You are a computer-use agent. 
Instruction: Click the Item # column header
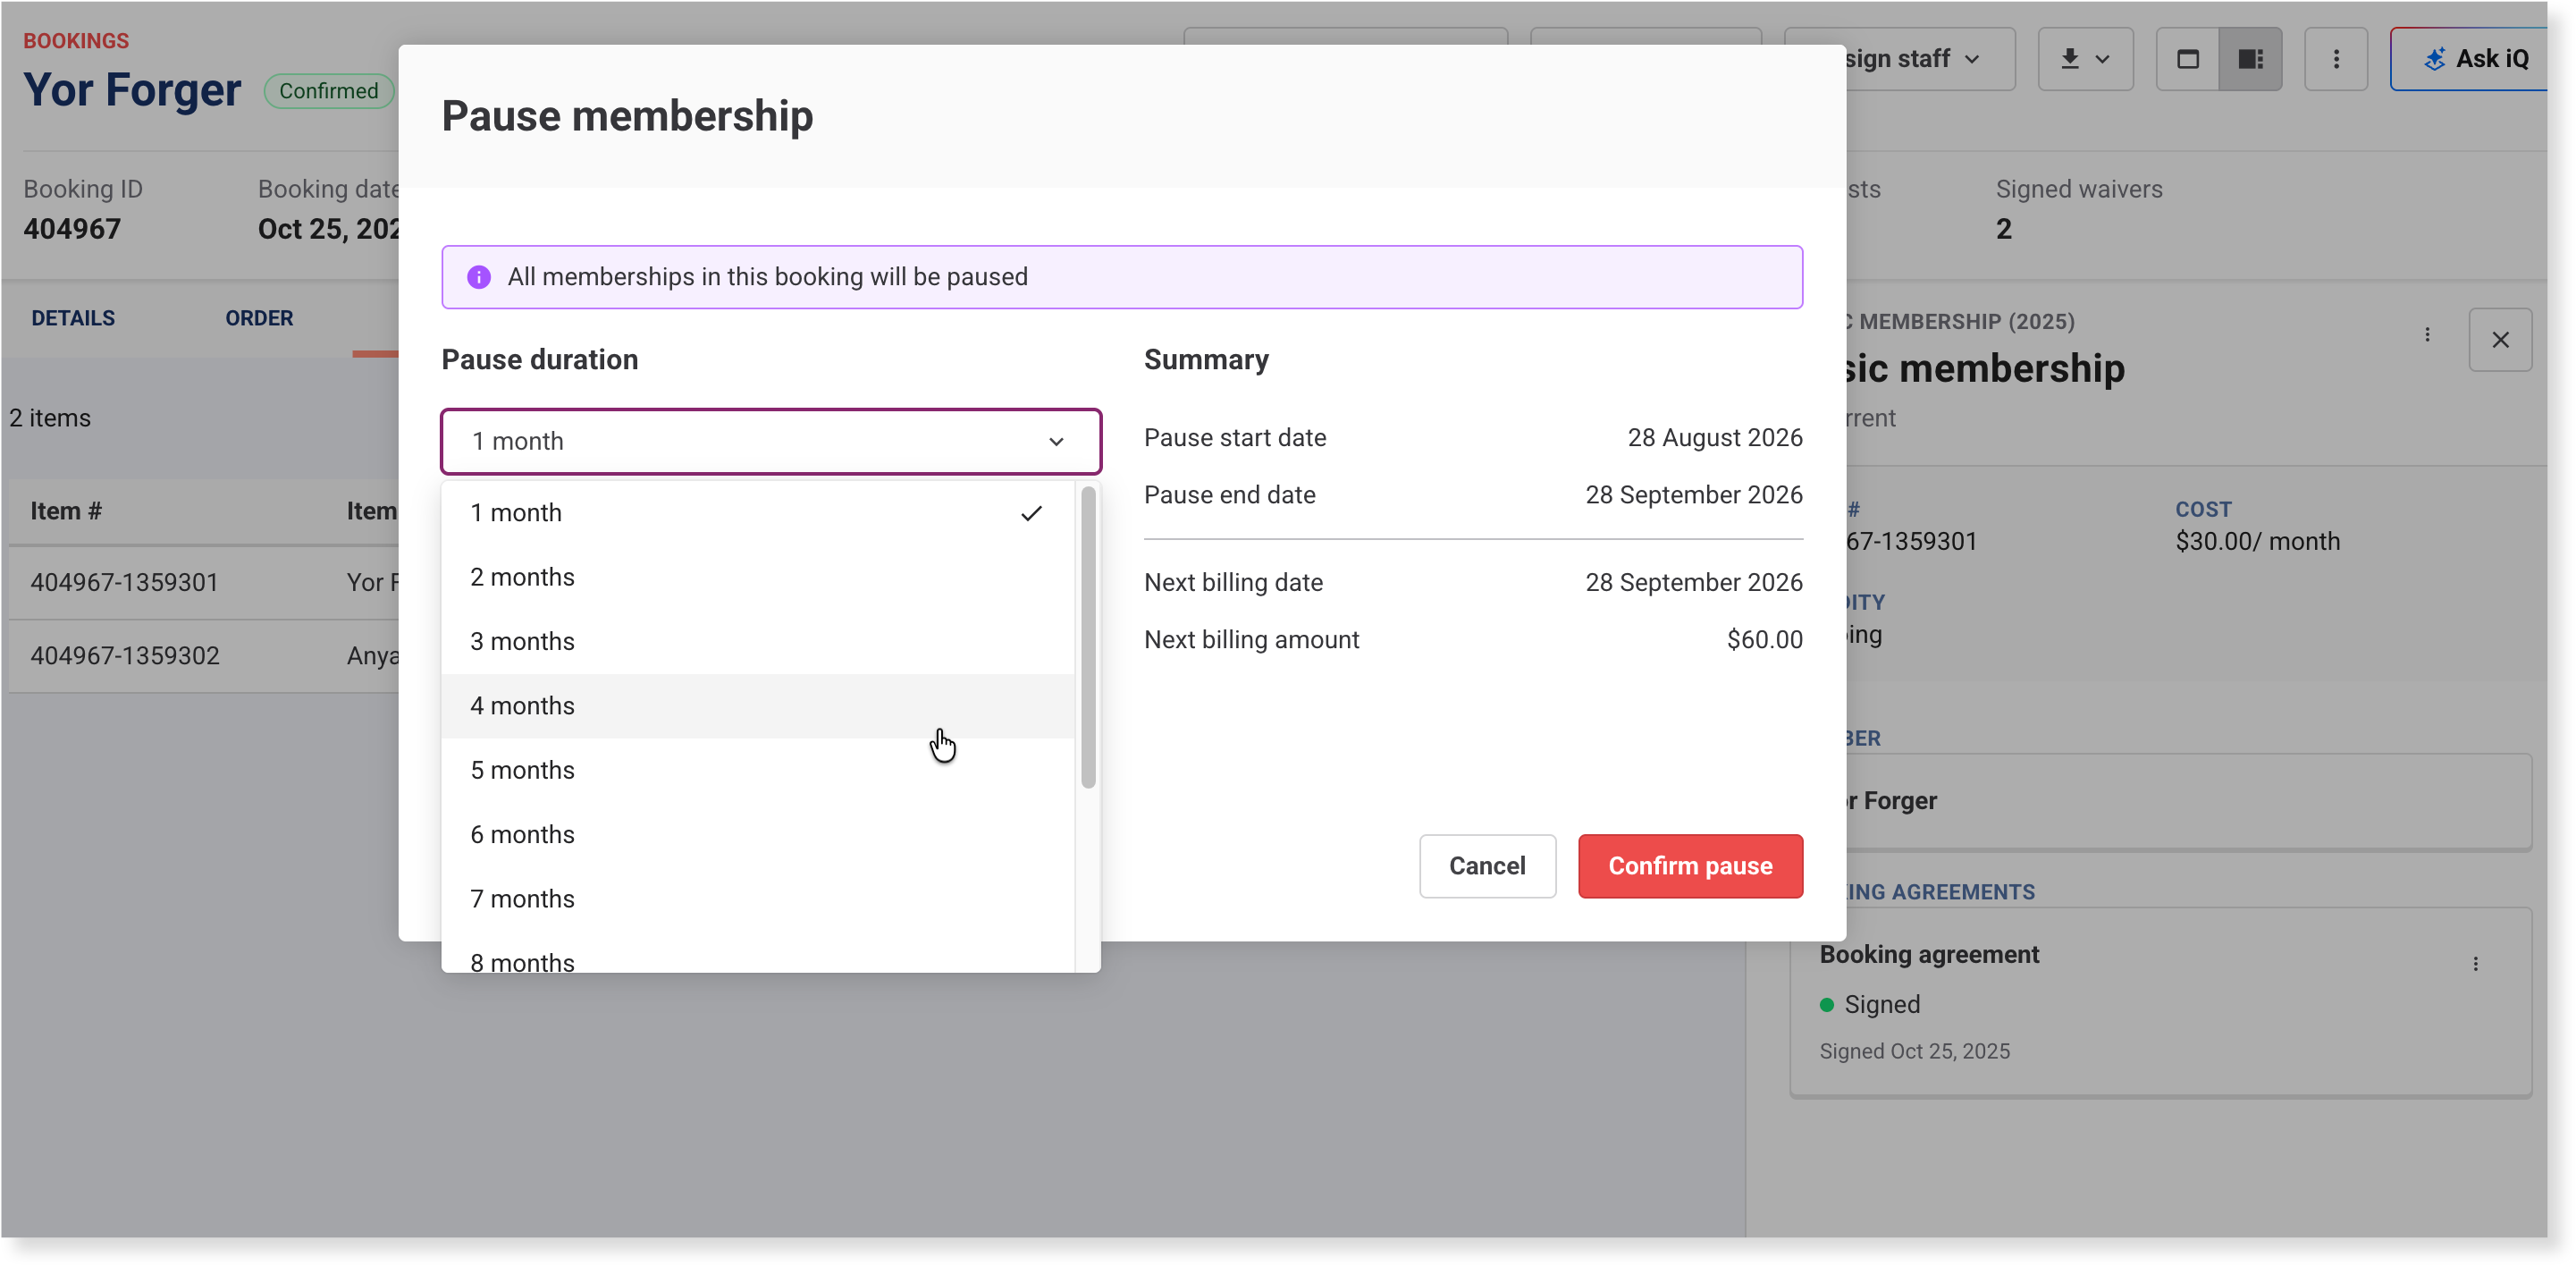tap(66, 511)
